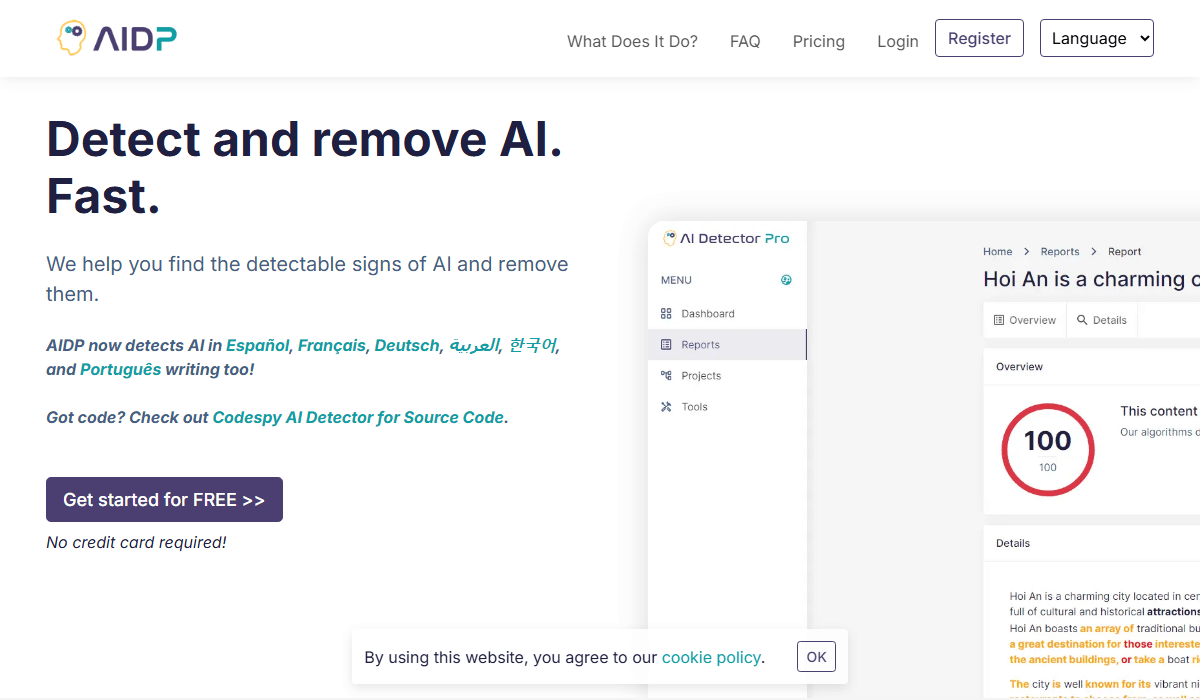Viewport: 1200px width, 700px height.
Task: Click the Login link
Action: click(897, 41)
